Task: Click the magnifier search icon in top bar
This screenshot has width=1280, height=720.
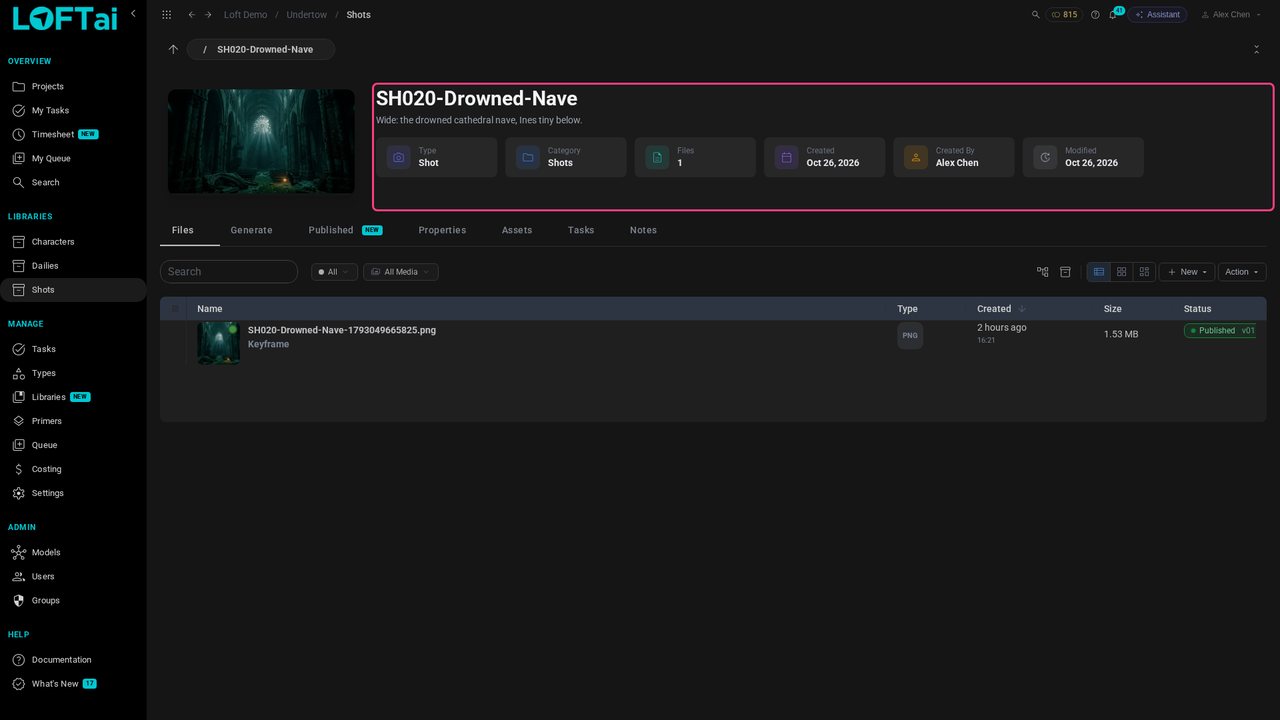Action: 1036,15
